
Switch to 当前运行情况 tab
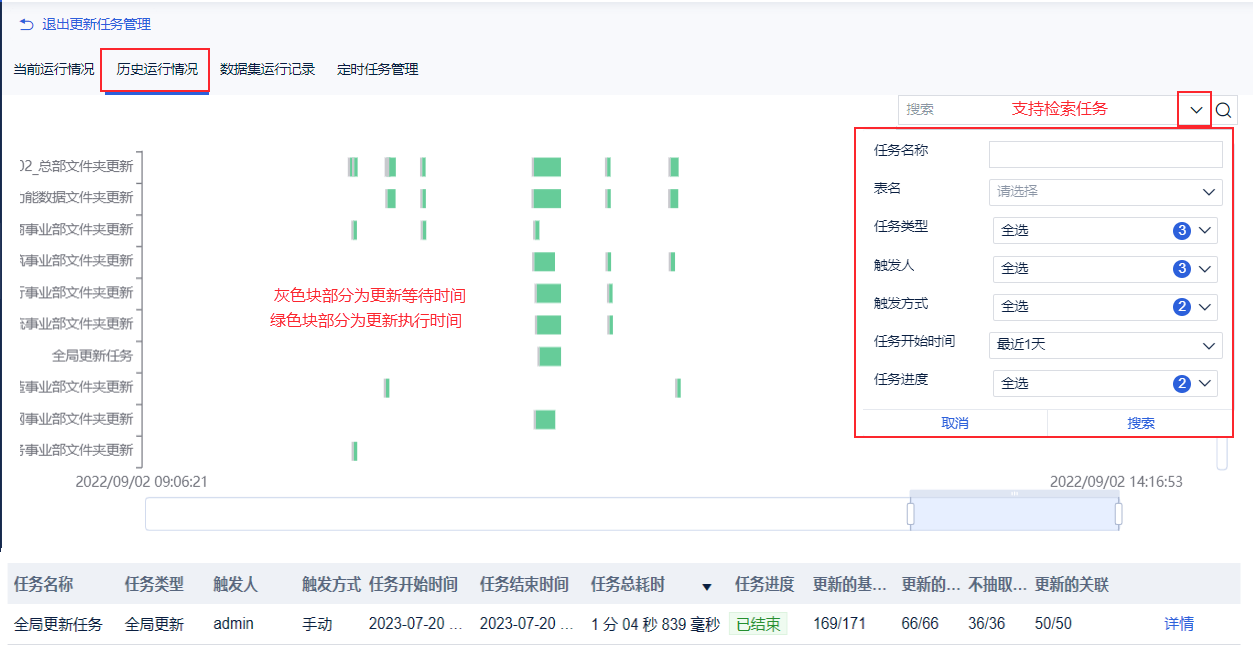54,70
